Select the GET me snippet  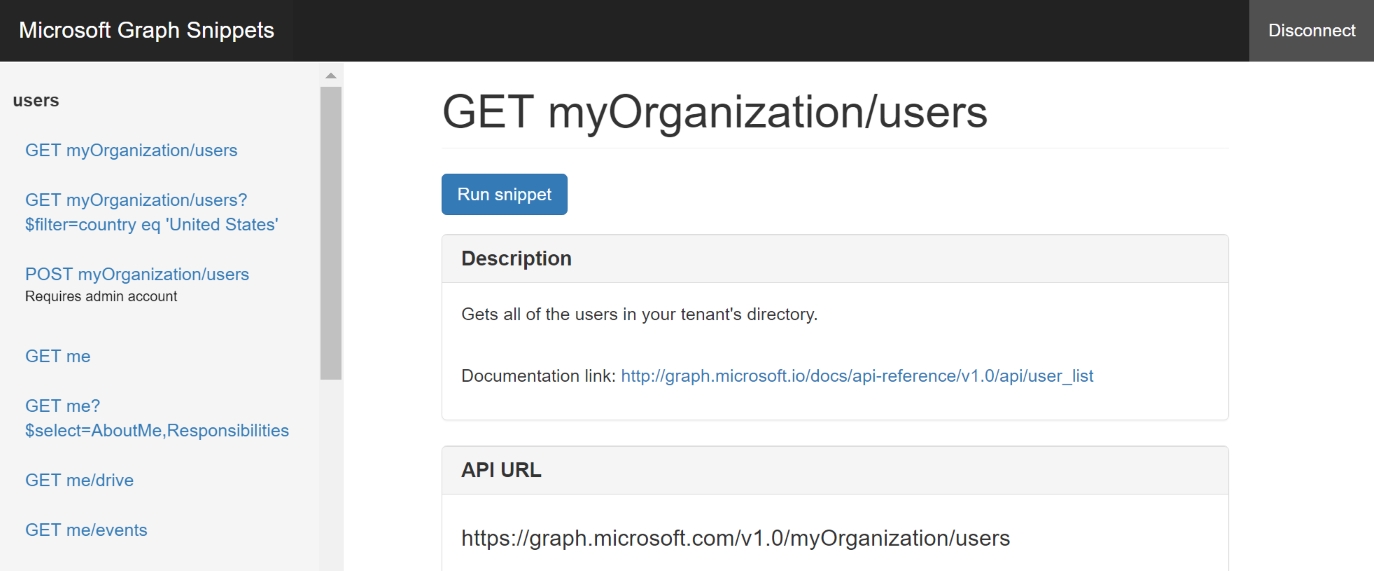(x=58, y=356)
